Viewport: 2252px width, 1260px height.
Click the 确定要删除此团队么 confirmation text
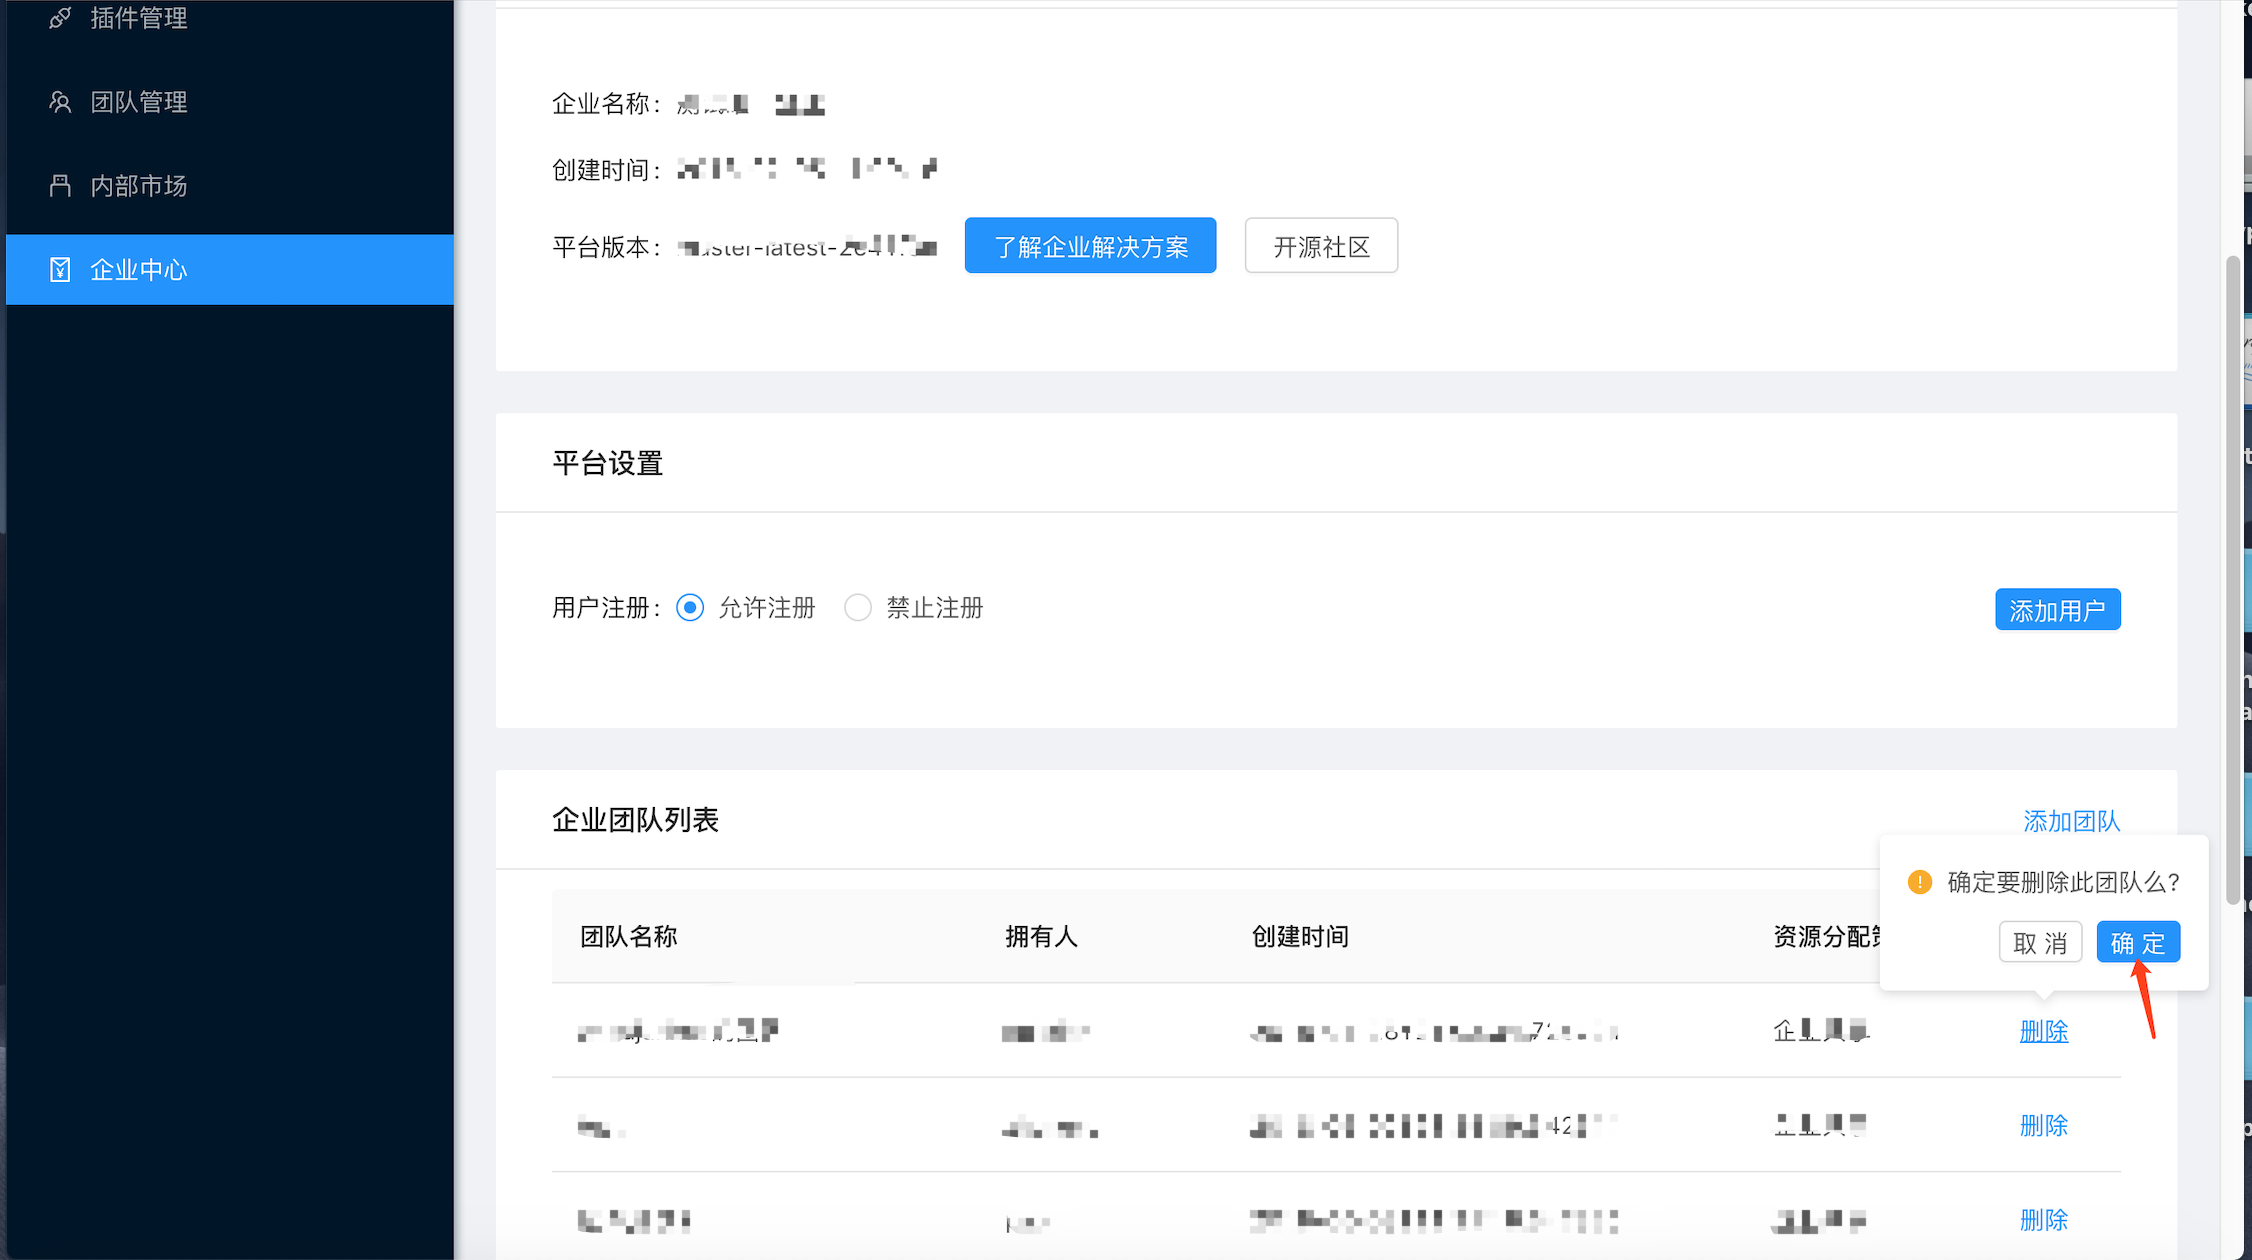2063,883
